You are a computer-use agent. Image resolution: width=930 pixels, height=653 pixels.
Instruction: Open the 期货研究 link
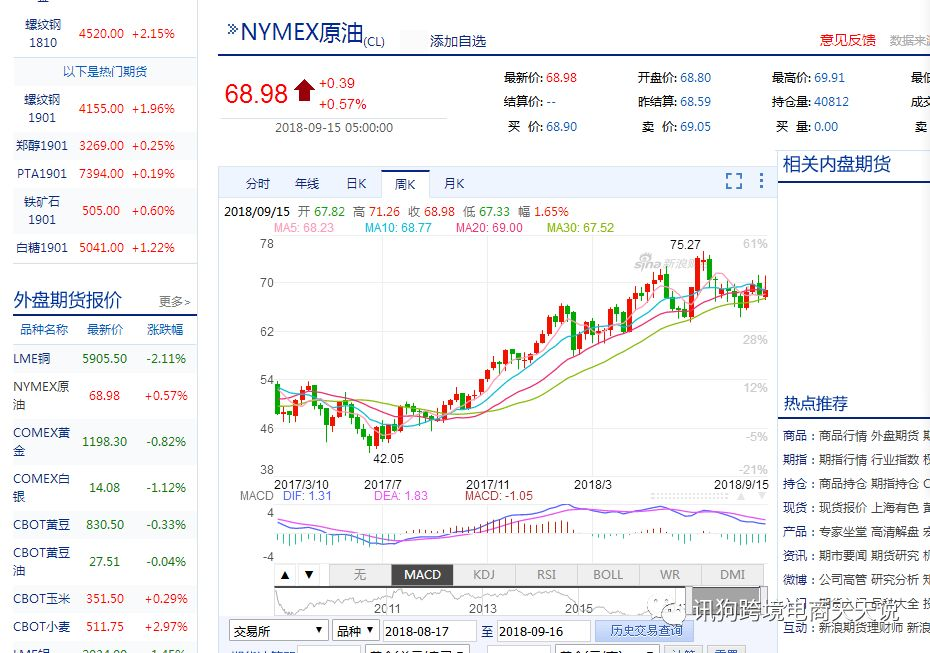click(x=895, y=556)
